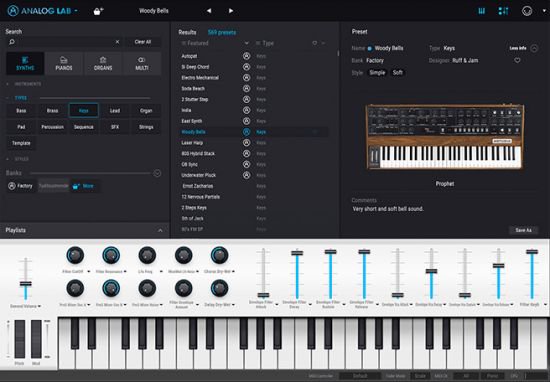Click the search input field
The image size is (550, 382).
coord(65,42)
